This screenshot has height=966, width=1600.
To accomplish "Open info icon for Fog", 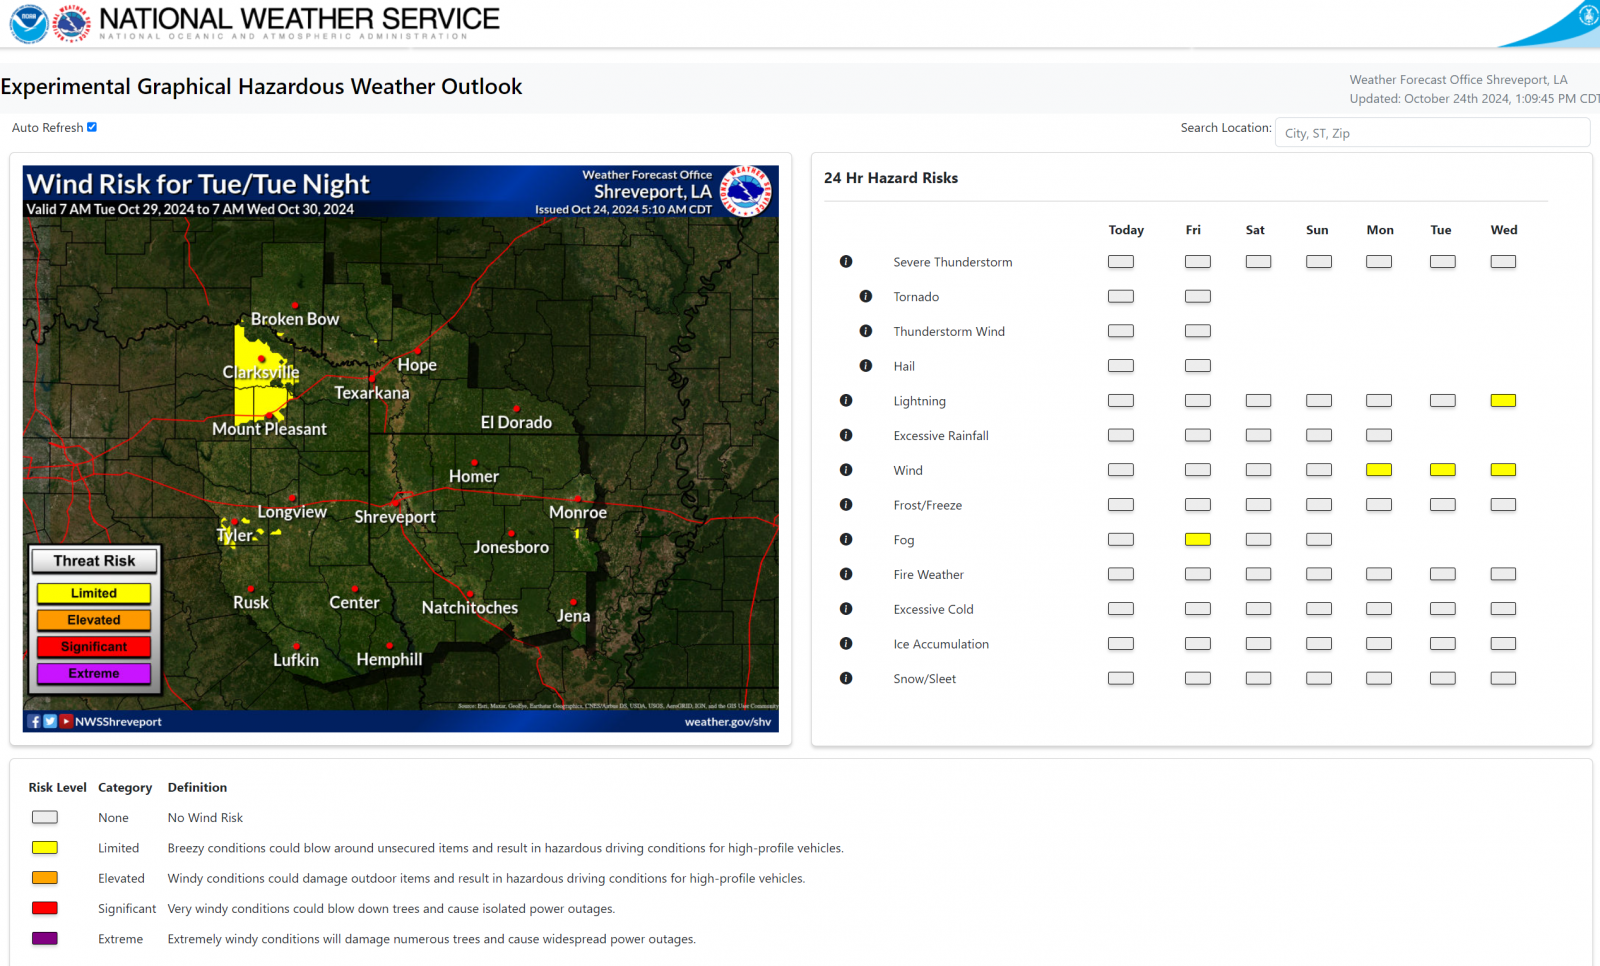I will point(846,539).
